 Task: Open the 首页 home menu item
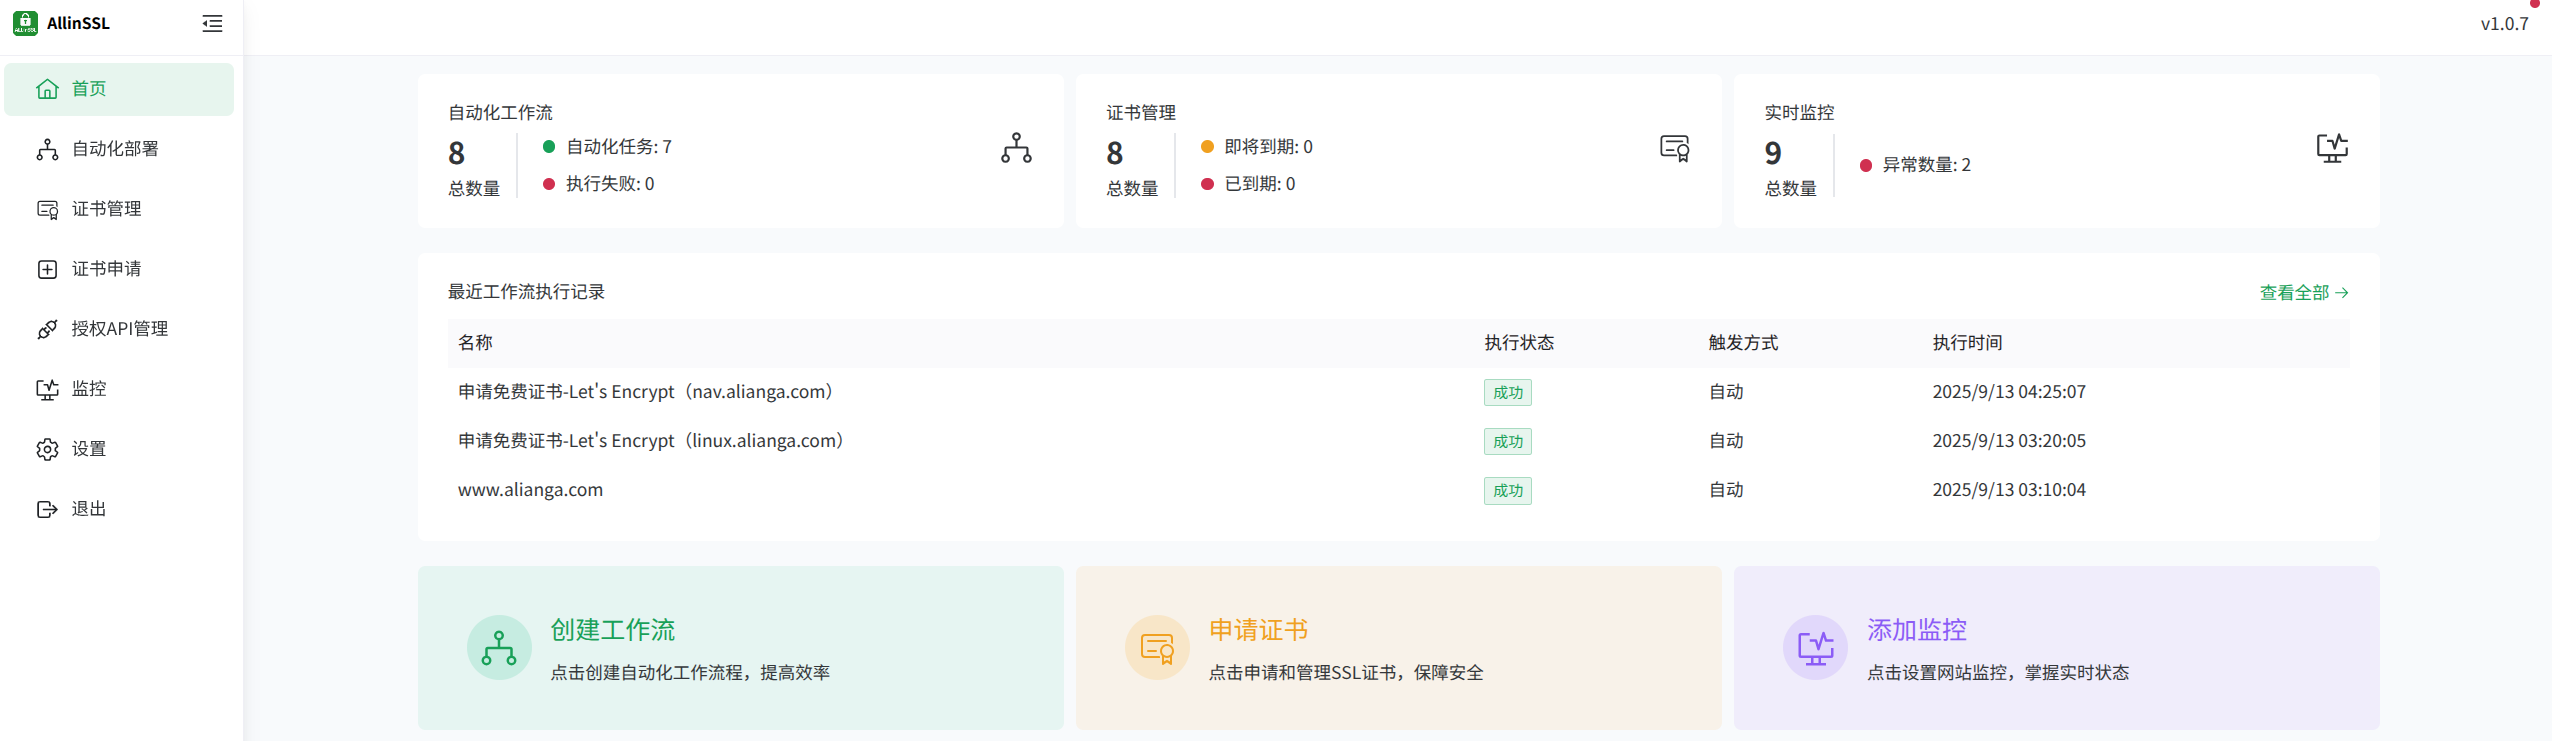coord(118,89)
